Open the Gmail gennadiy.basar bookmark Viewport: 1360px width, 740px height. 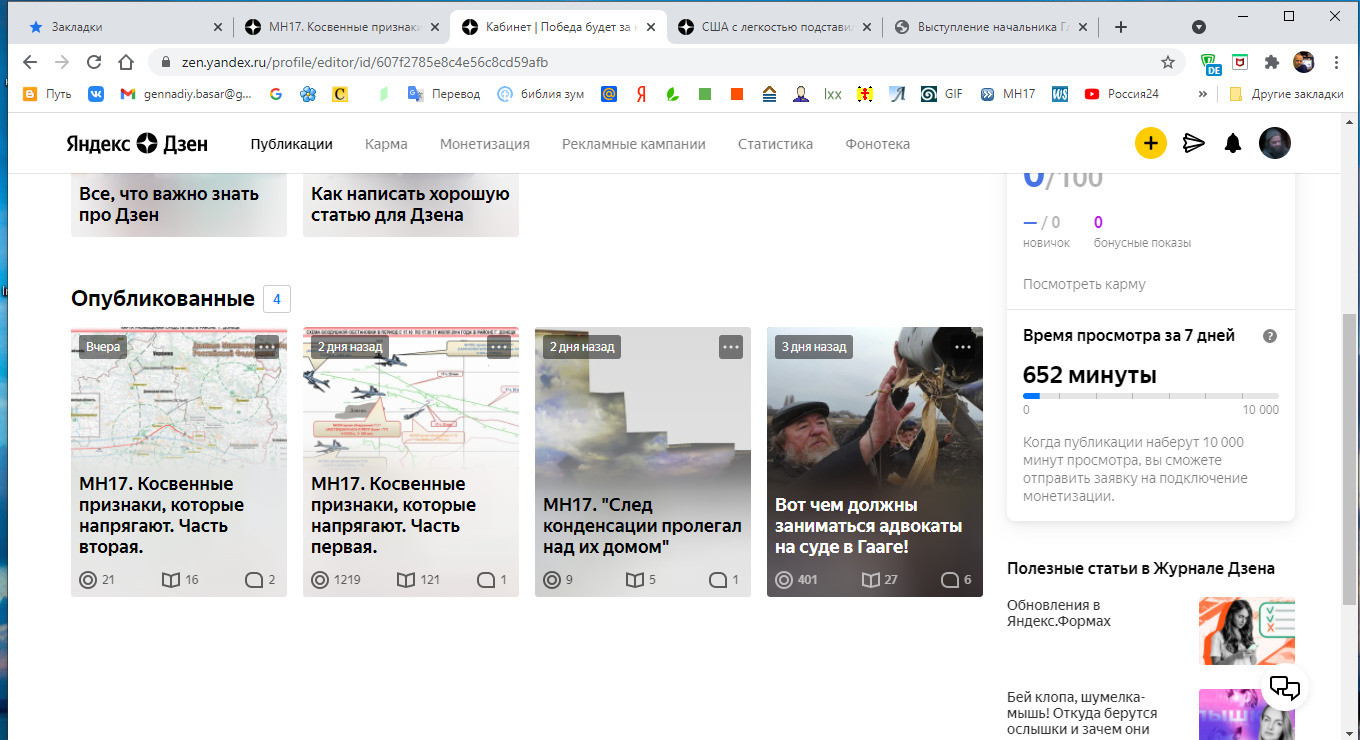[186, 94]
